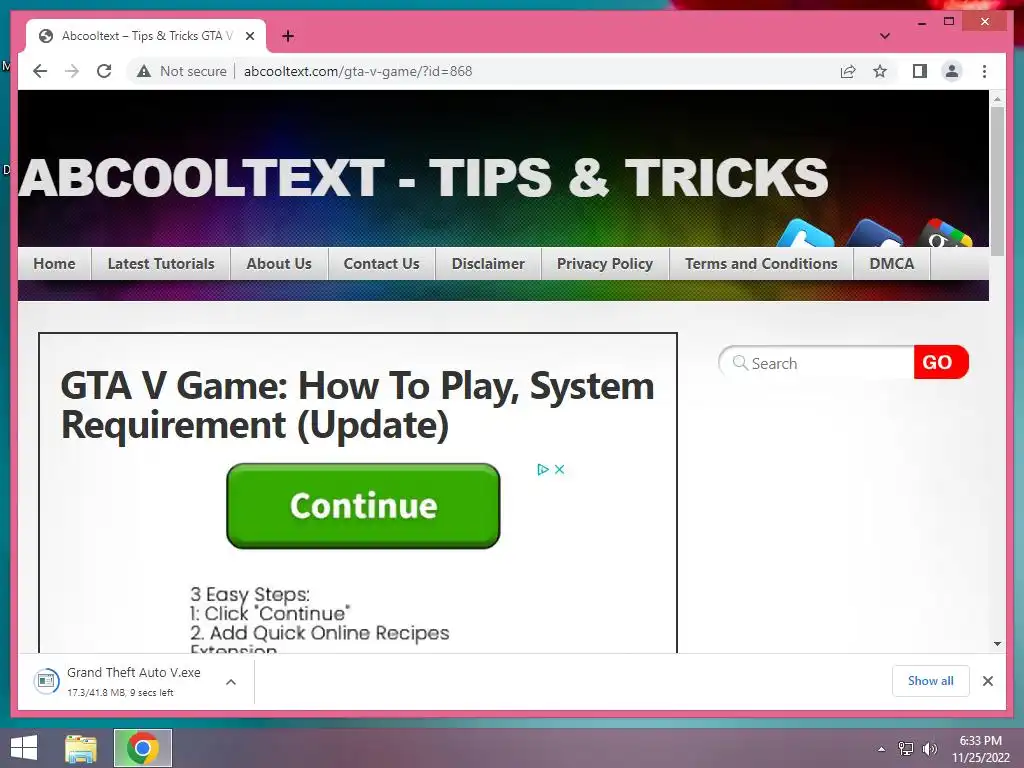Reload the current page
This screenshot has height=768, width=1024.
coord(104,71)
